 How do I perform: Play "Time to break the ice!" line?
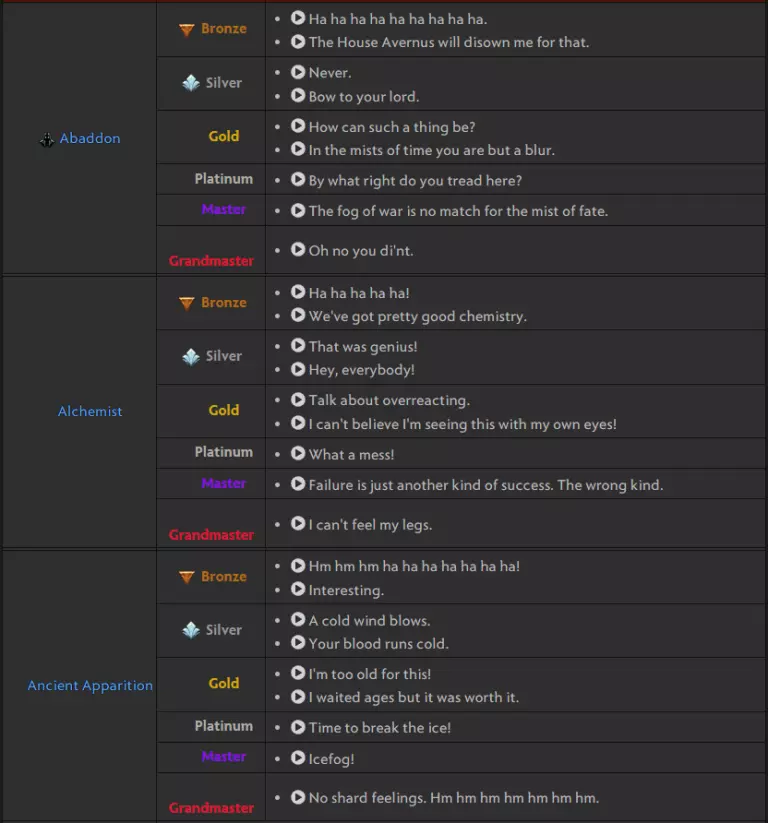pos(297,727)
